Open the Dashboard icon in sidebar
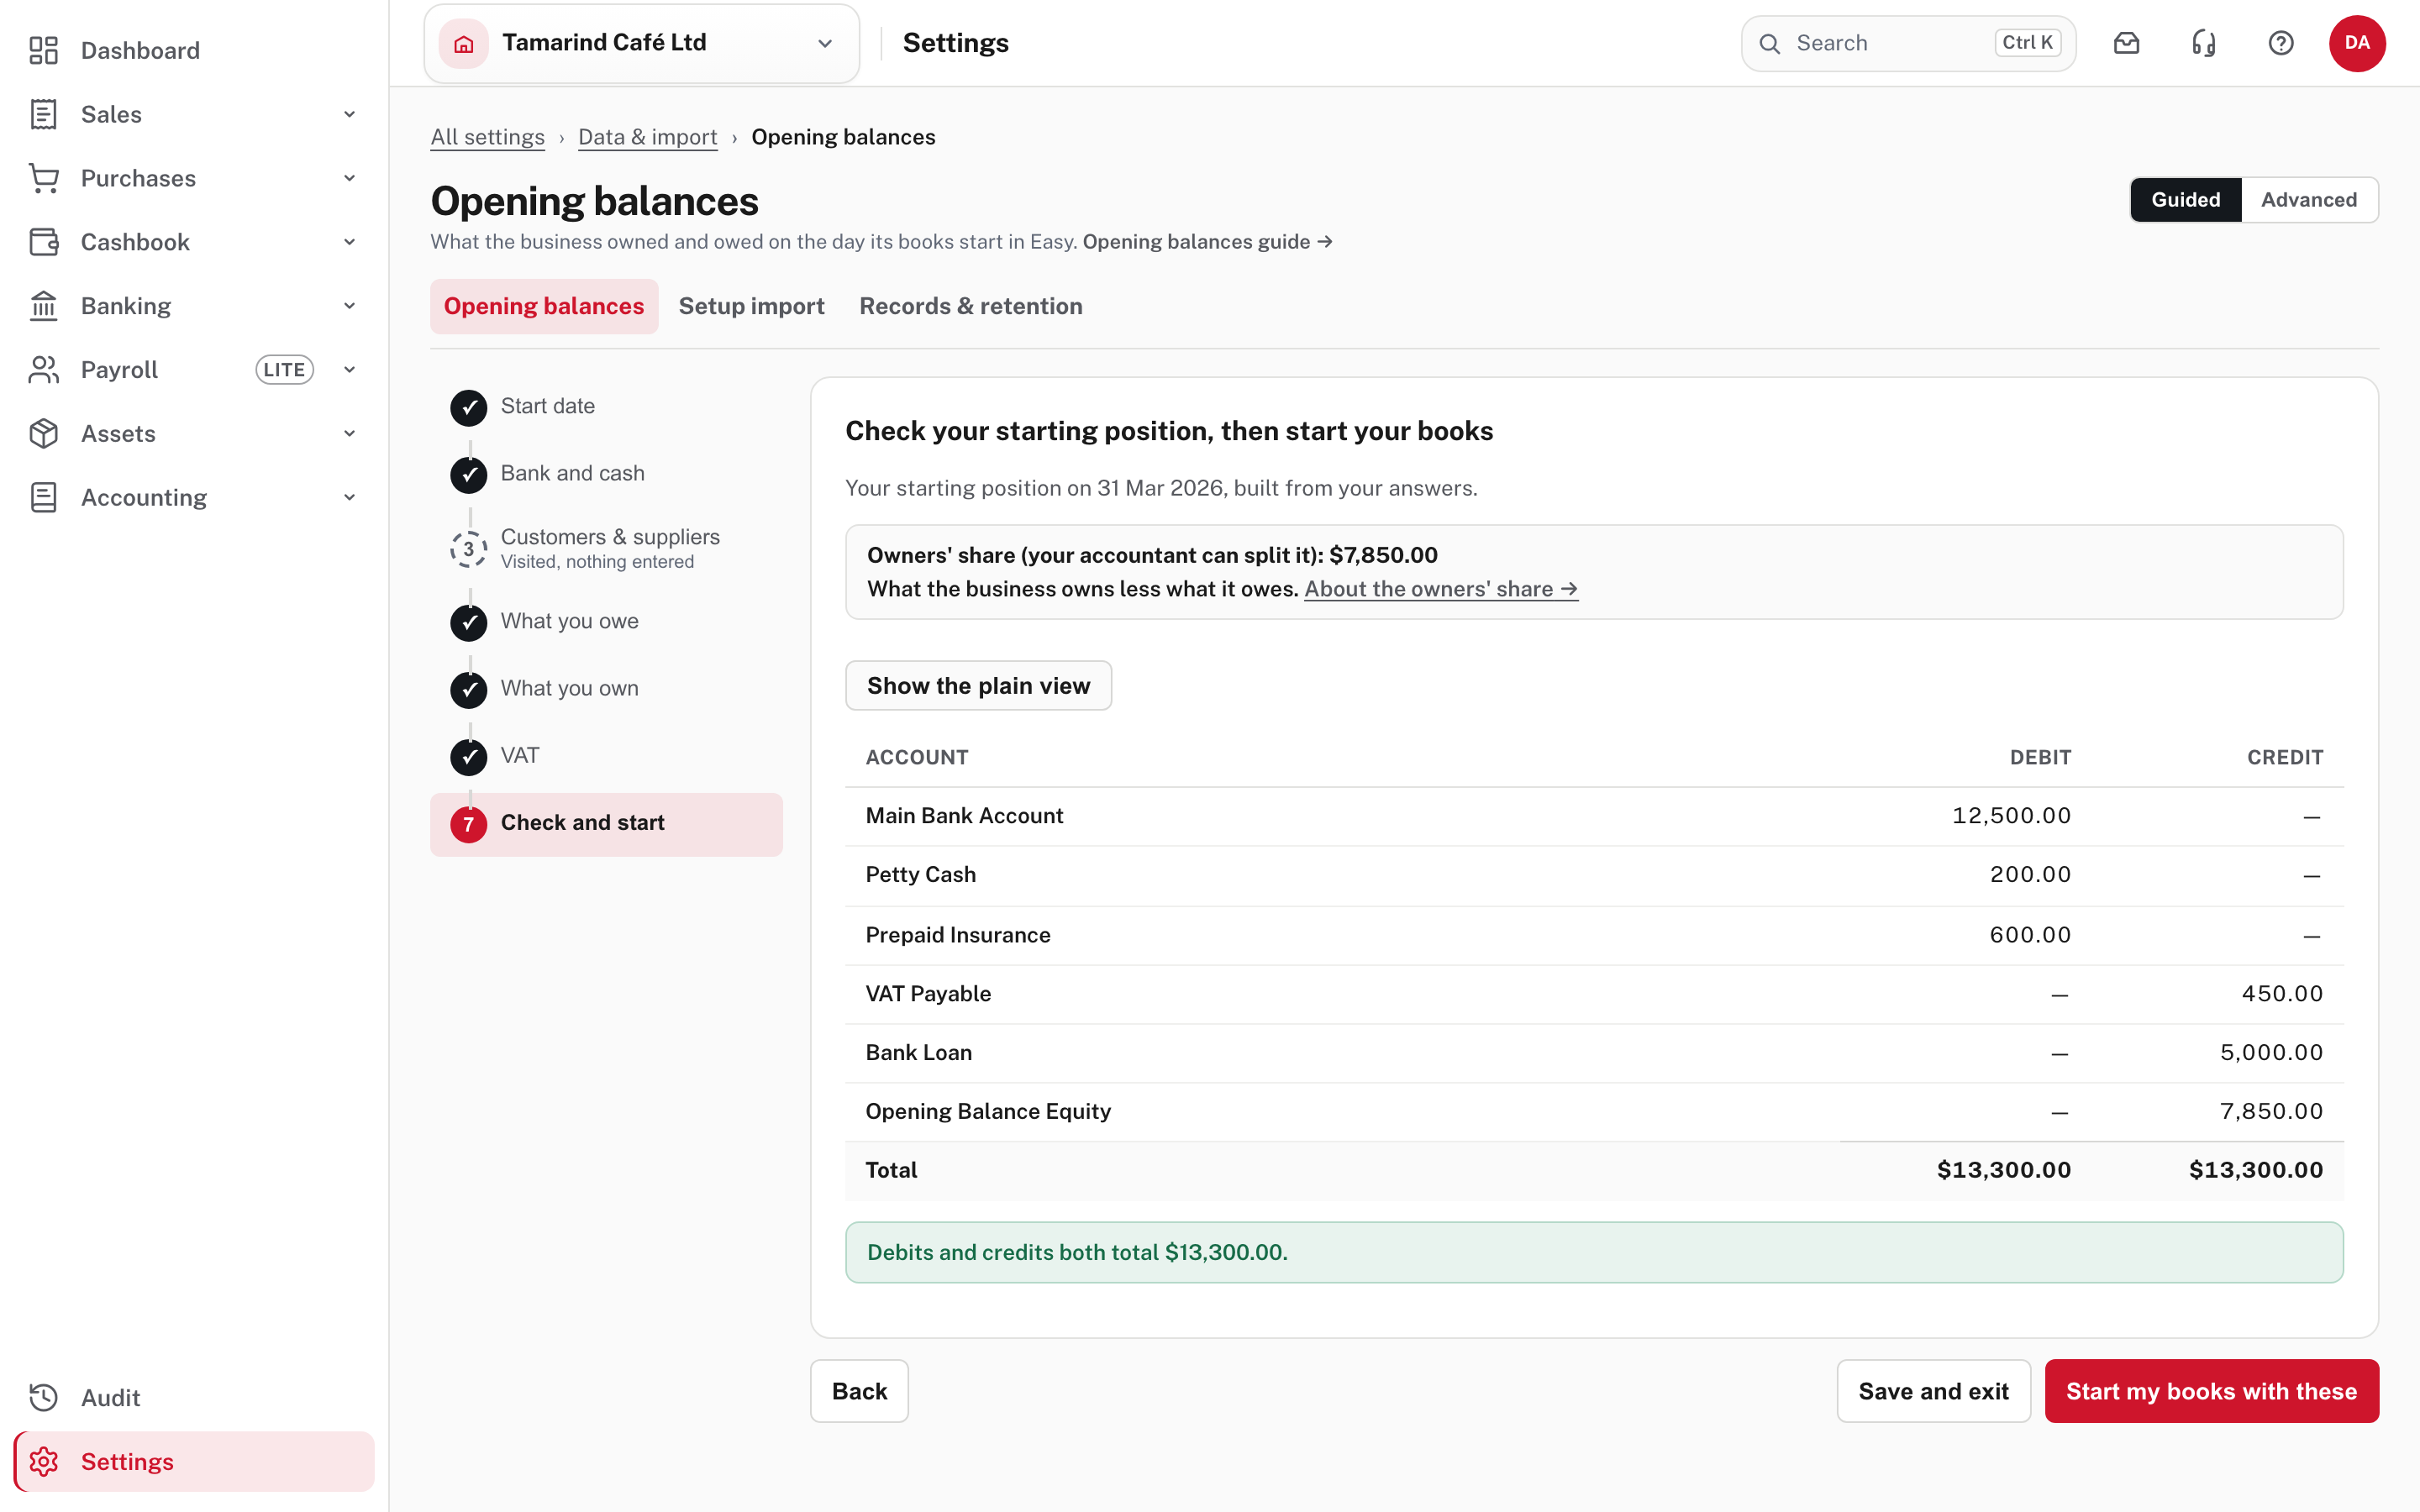The height and width of the screenshot is (1512, 2420). (x=43, y=50)
